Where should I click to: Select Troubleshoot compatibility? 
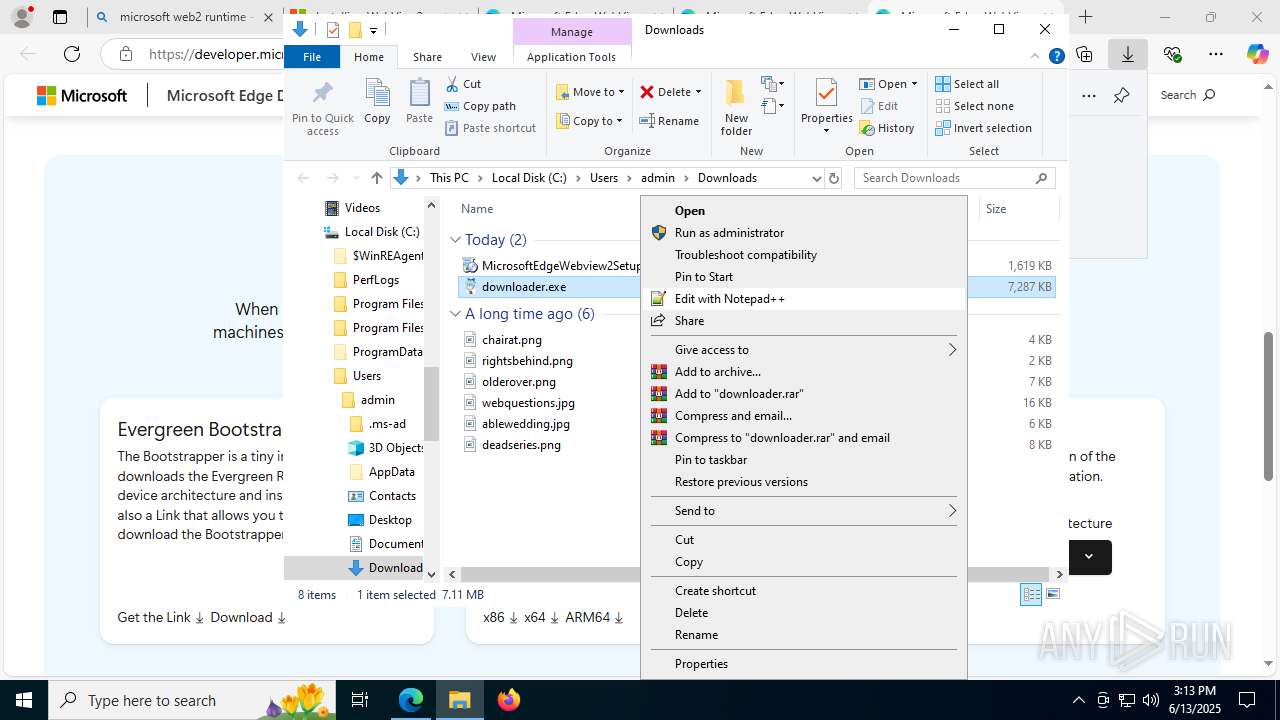coord(803,255)
